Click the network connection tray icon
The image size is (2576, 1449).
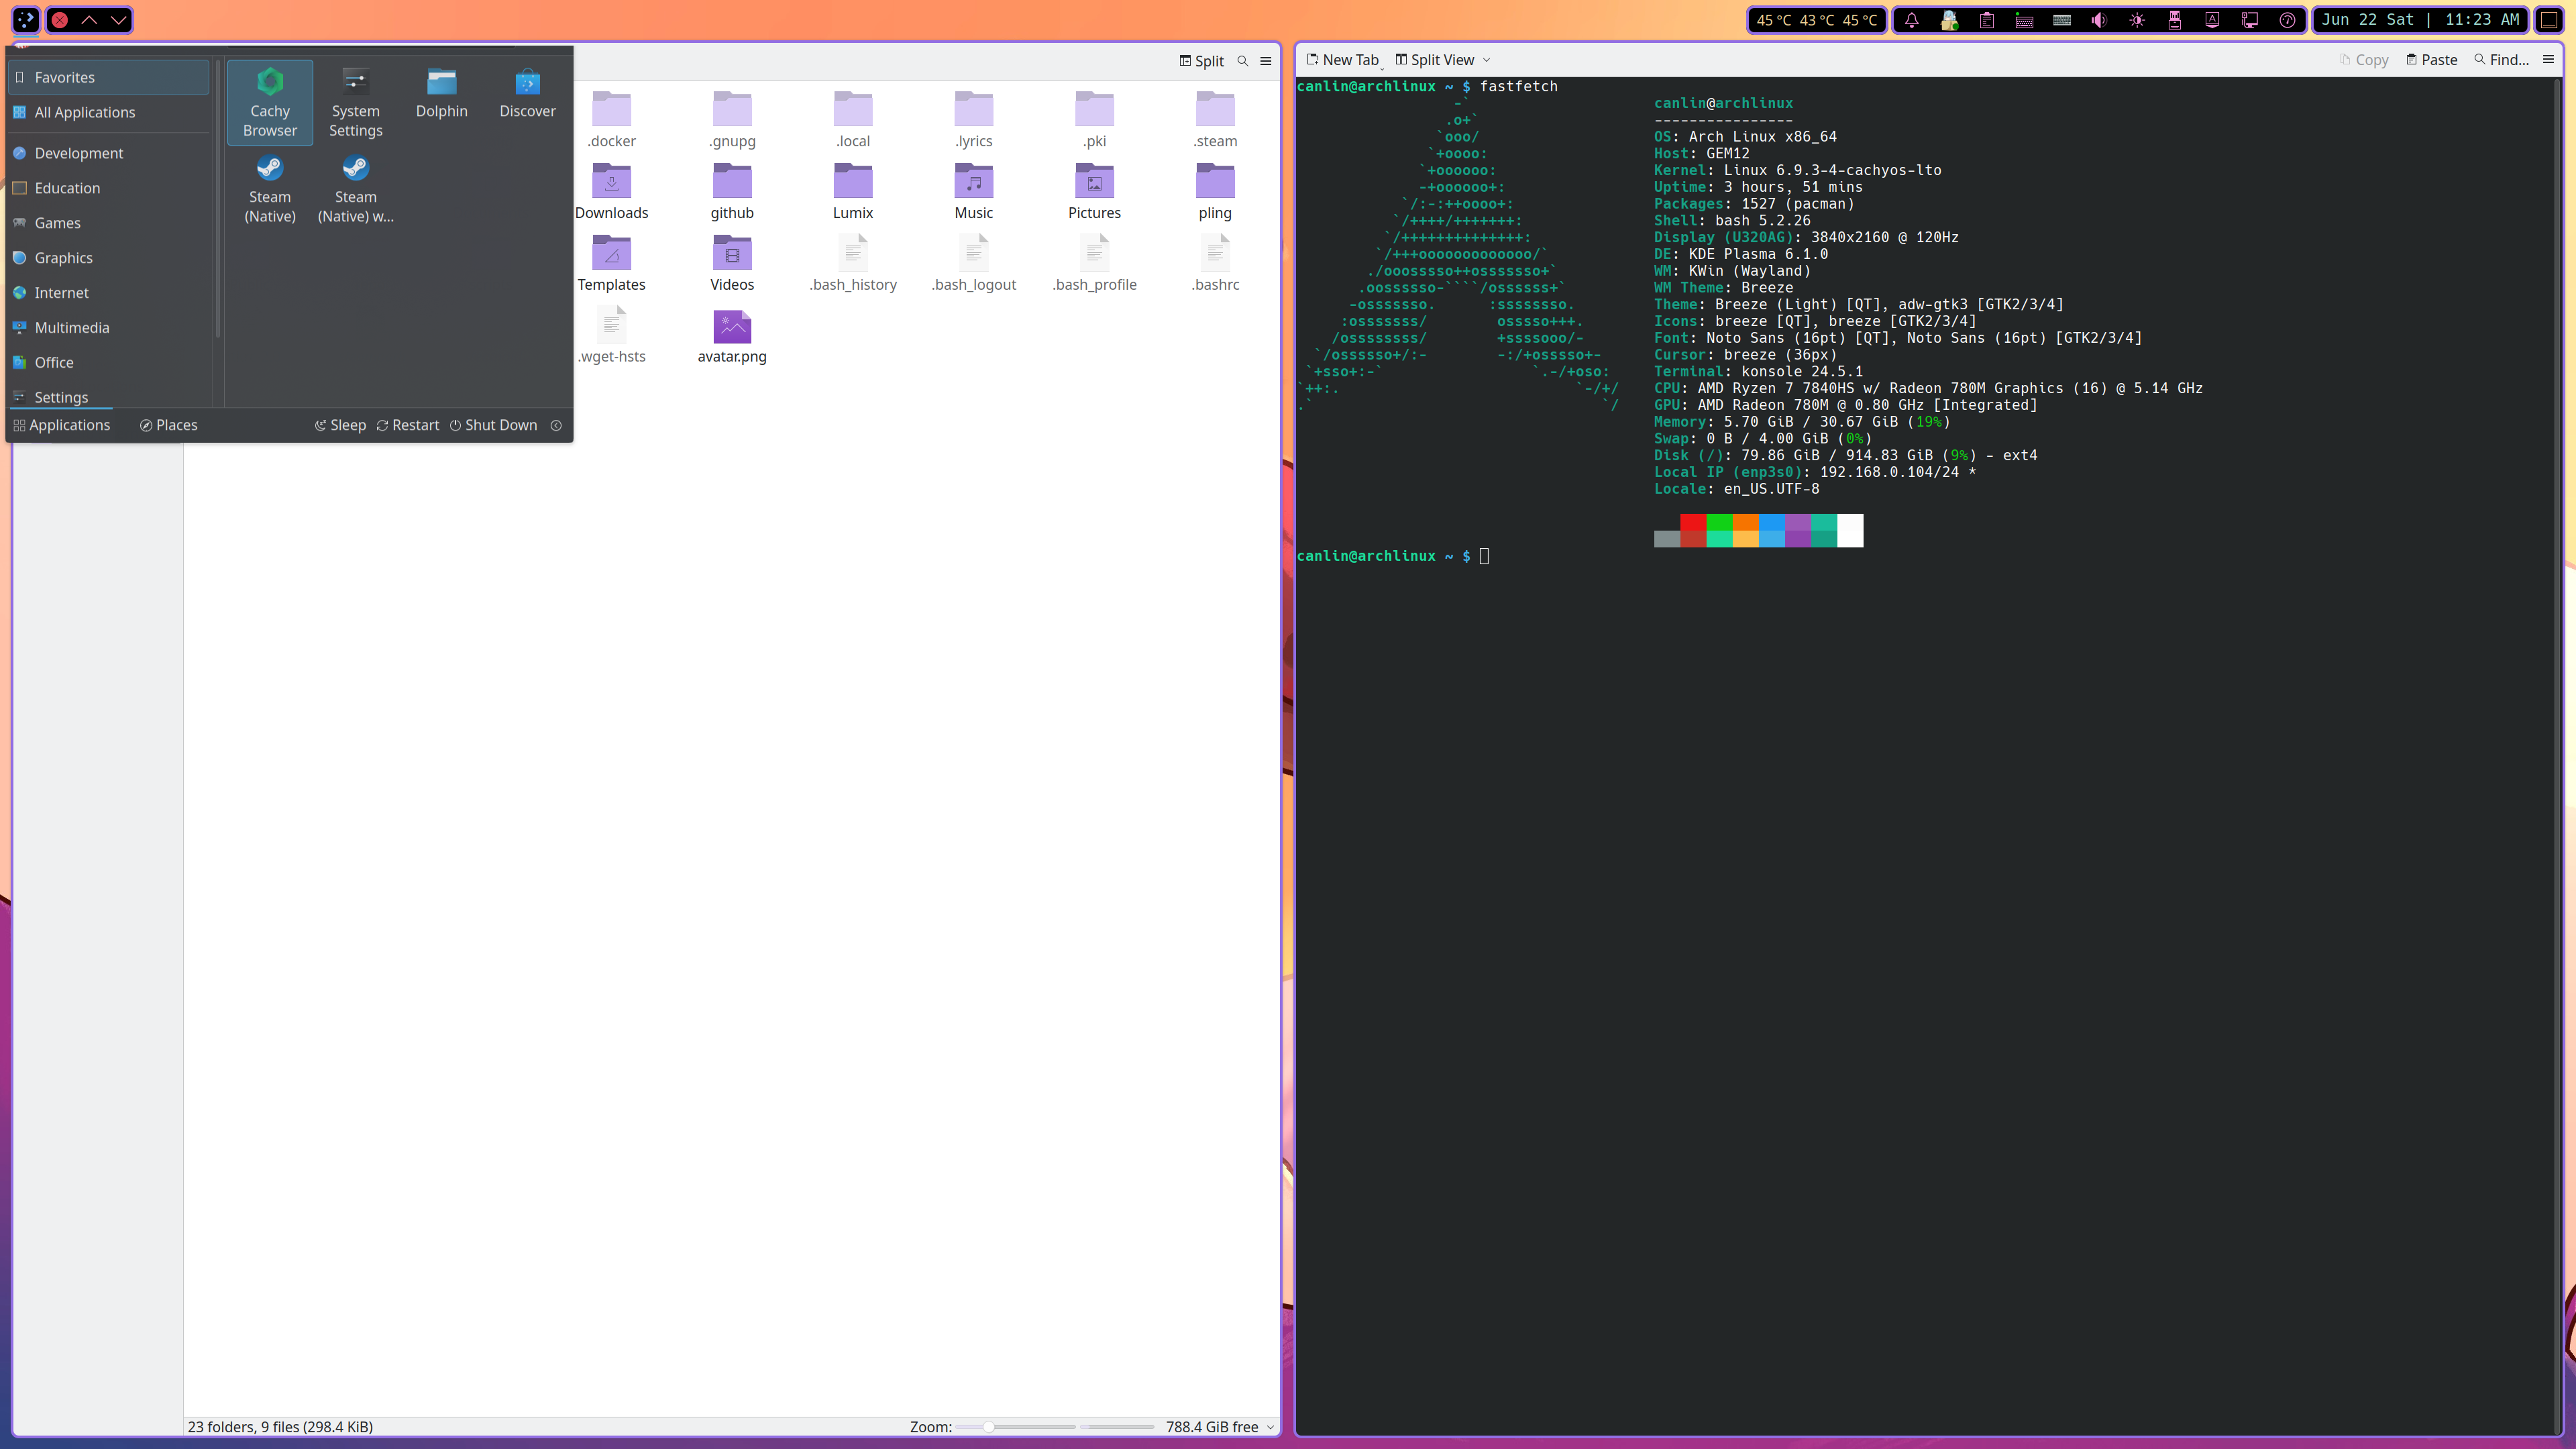click(2250, 20)
